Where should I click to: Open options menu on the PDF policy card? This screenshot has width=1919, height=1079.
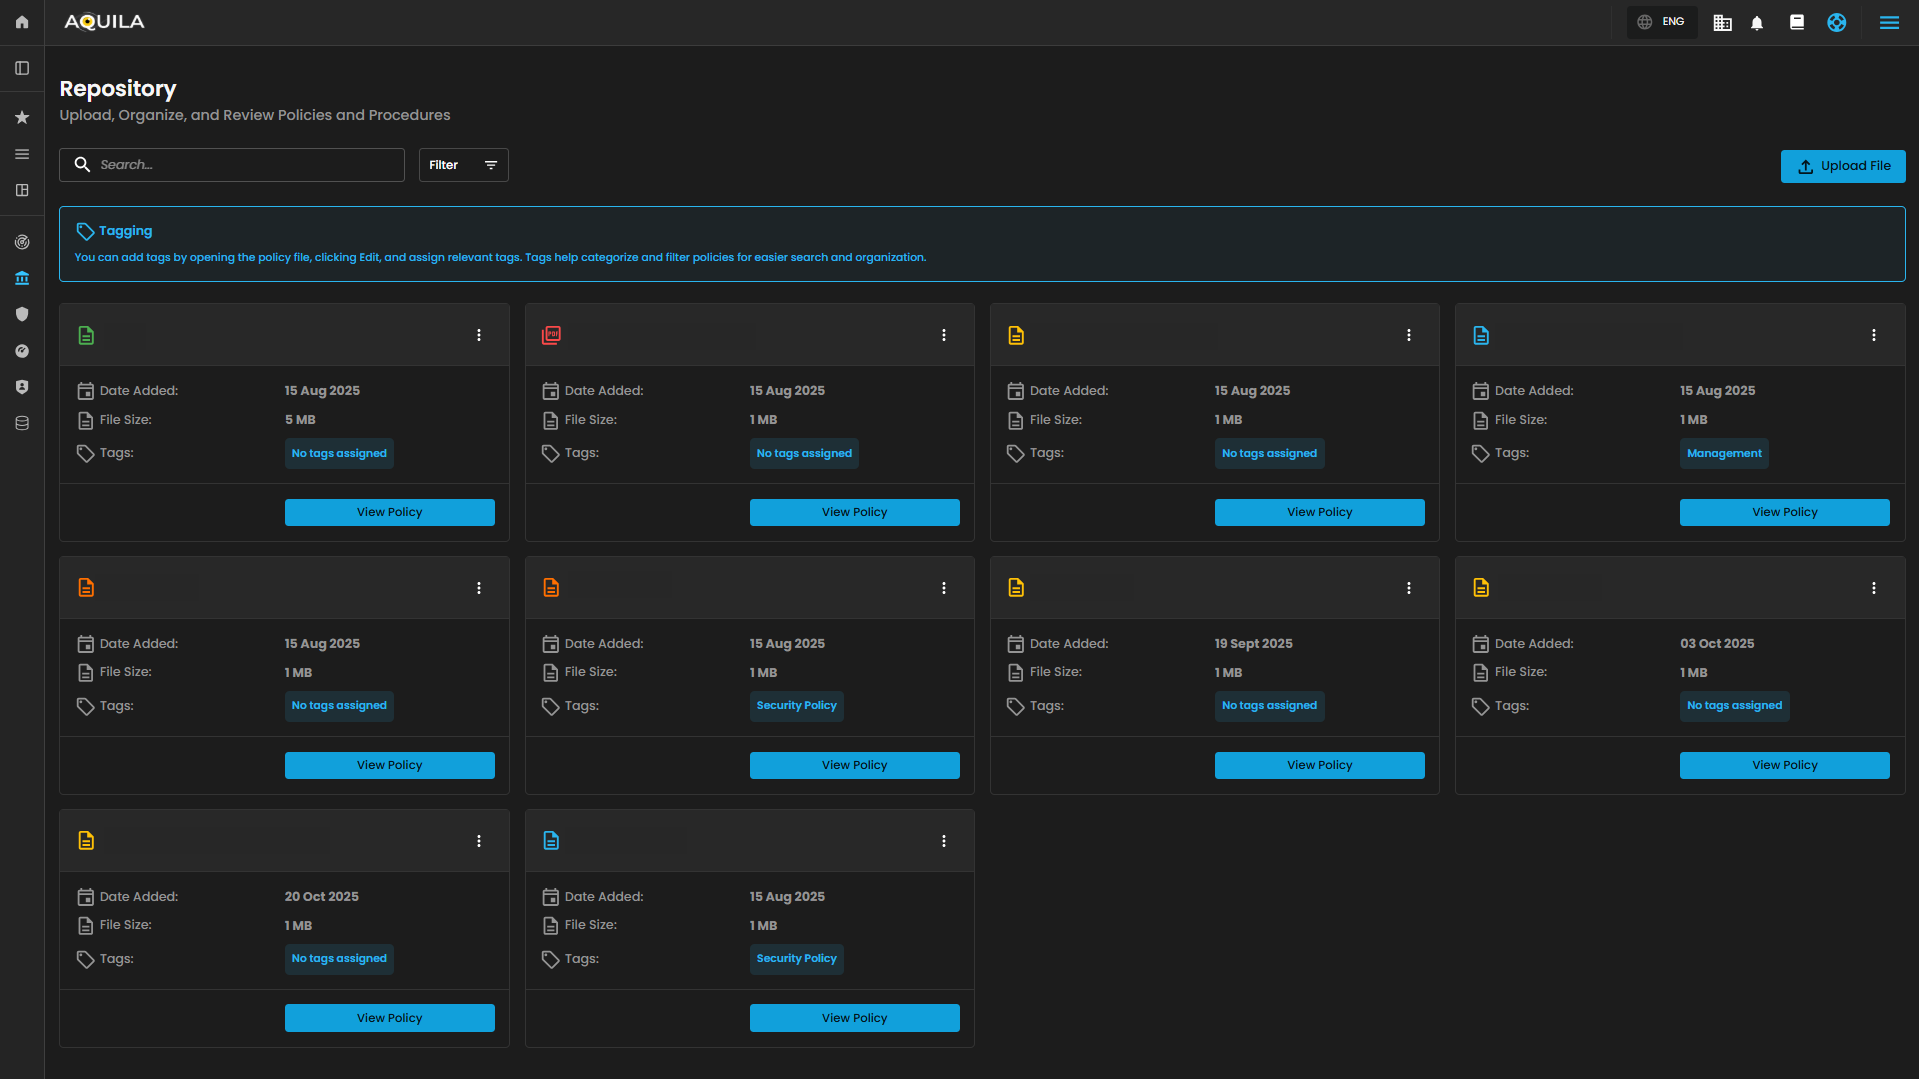pos(944,335)
